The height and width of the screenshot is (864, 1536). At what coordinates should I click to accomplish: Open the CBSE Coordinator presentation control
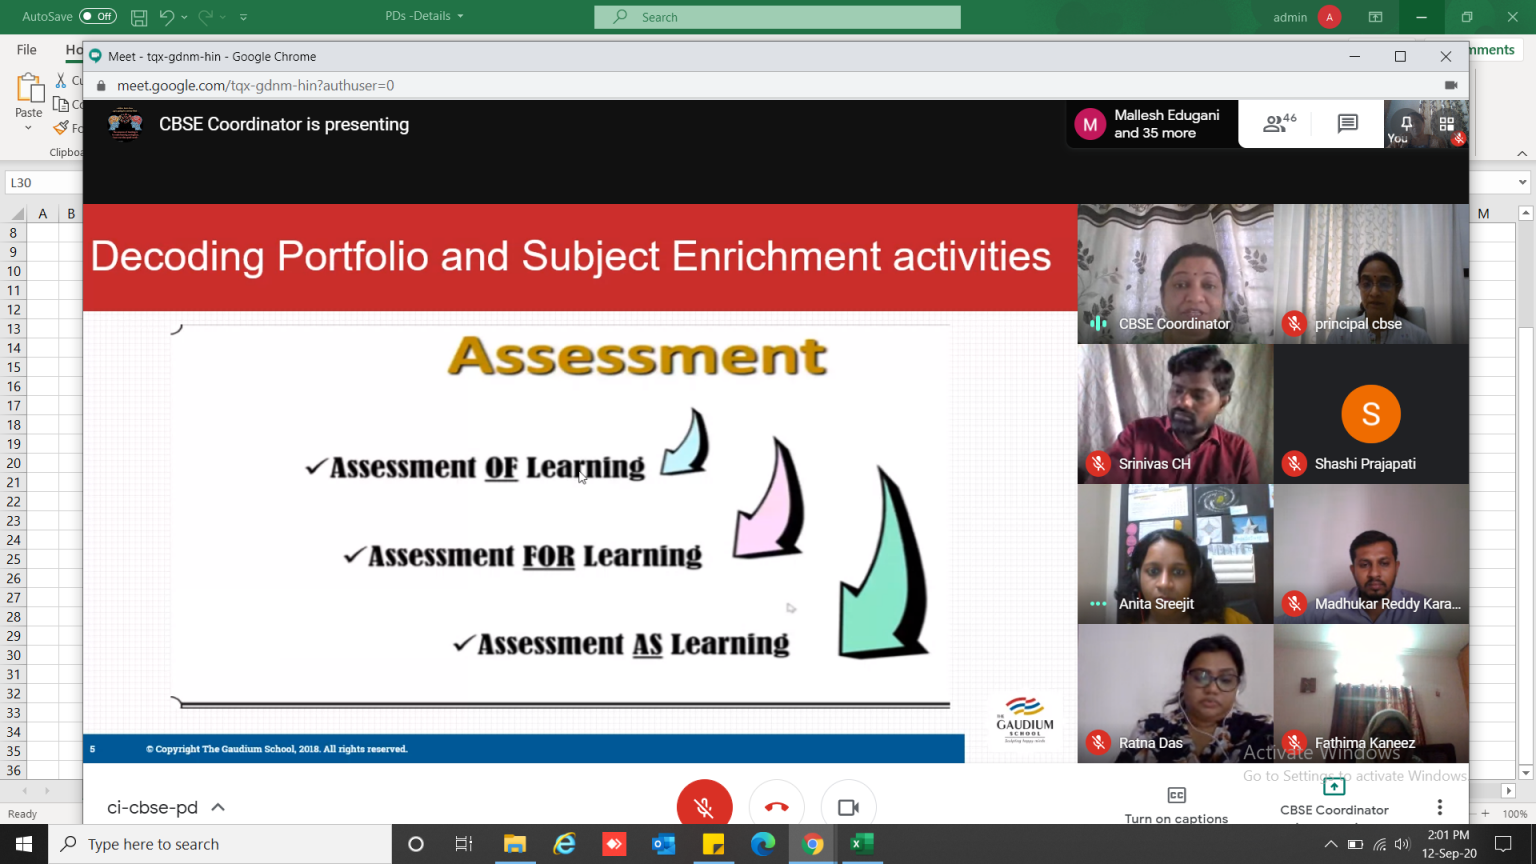point(1334,798)
